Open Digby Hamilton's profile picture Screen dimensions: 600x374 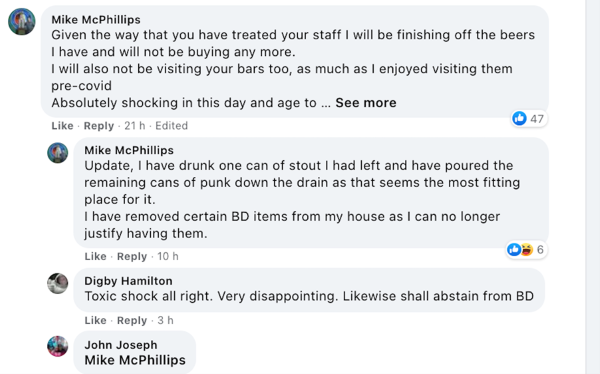[x=58, y=283]
